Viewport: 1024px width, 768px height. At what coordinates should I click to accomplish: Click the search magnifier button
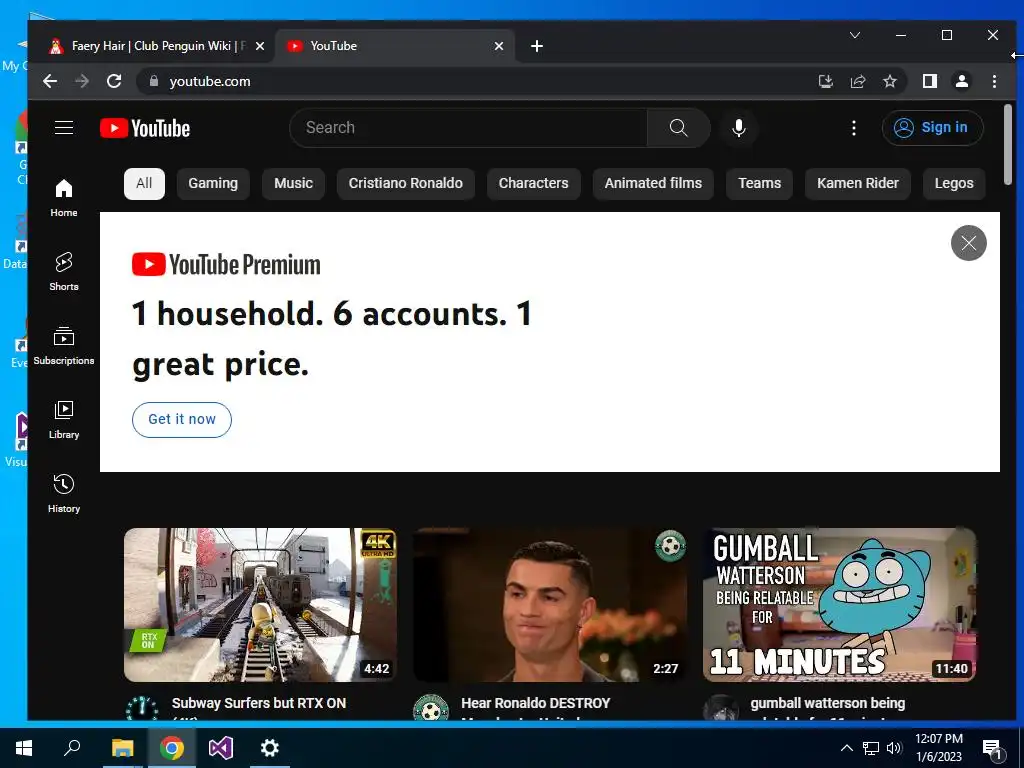pos(679,127)
